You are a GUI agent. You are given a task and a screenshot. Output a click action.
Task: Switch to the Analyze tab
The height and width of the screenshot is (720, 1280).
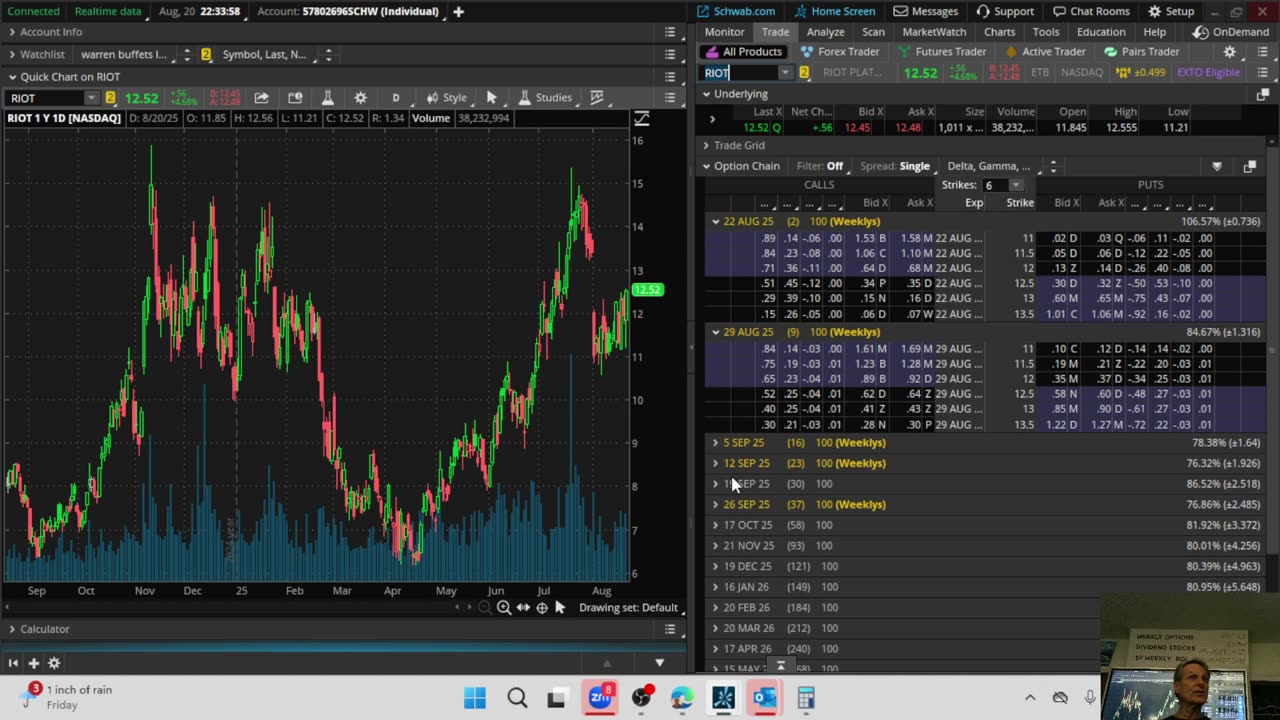(x=825, y=32)
